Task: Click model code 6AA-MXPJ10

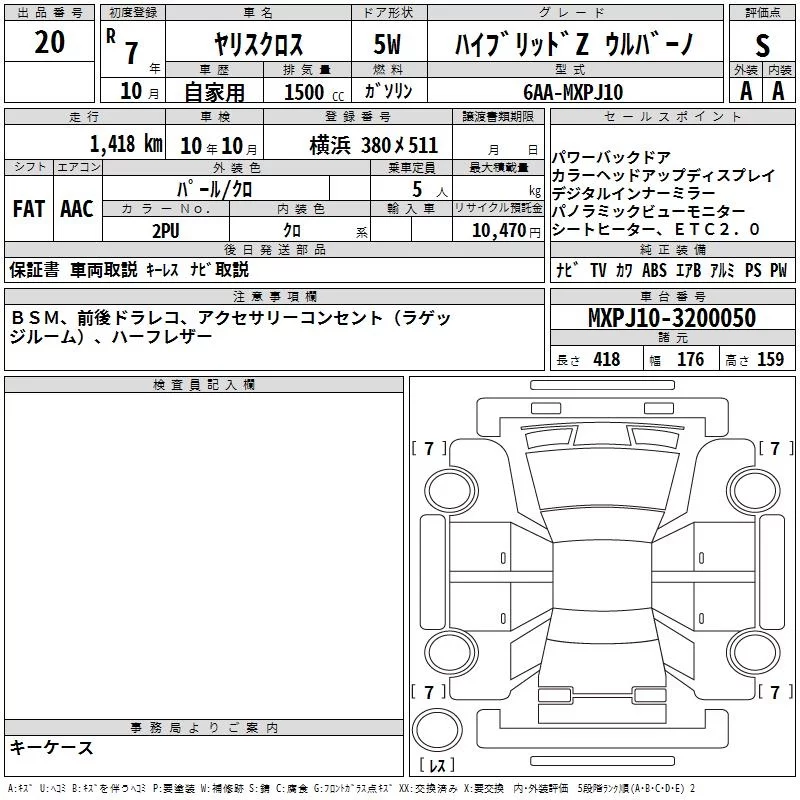Action: coord(573,92)
